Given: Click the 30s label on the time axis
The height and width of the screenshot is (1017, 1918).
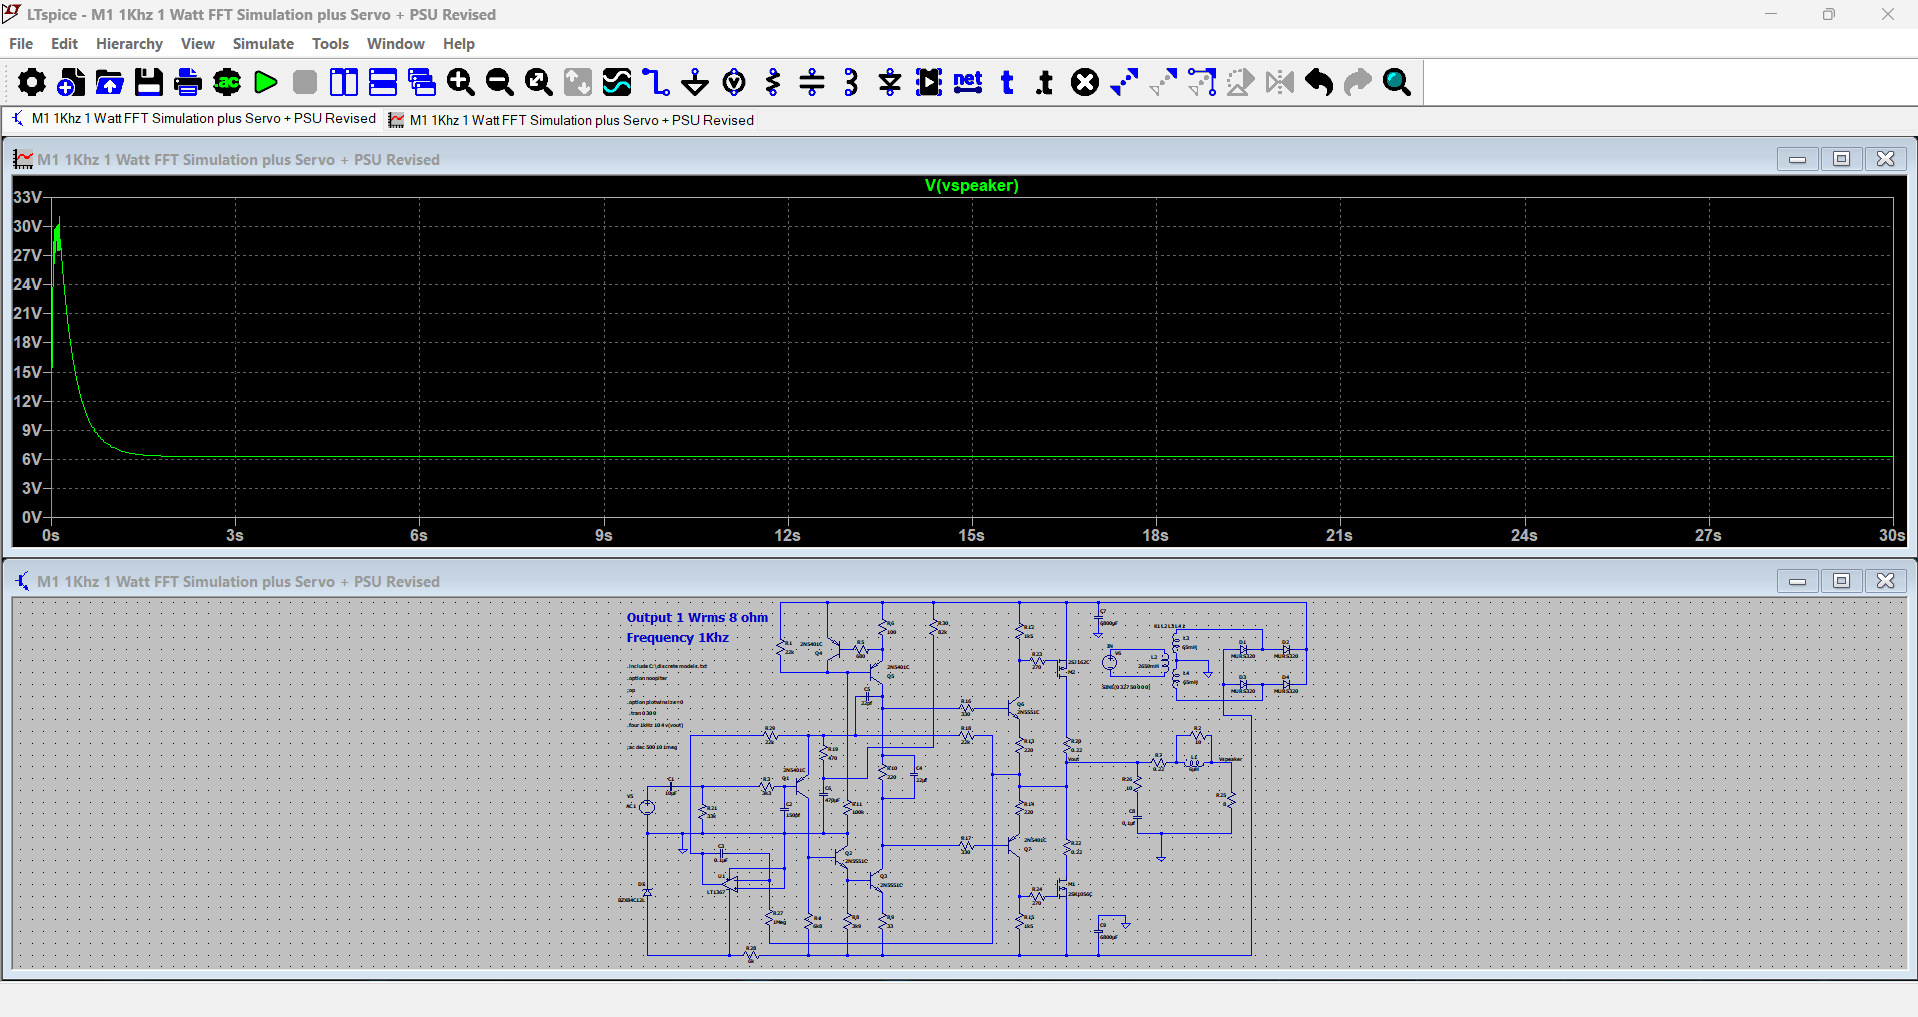Looking at the screenshot, I should pyautogui.click(x=1892, y=536).
